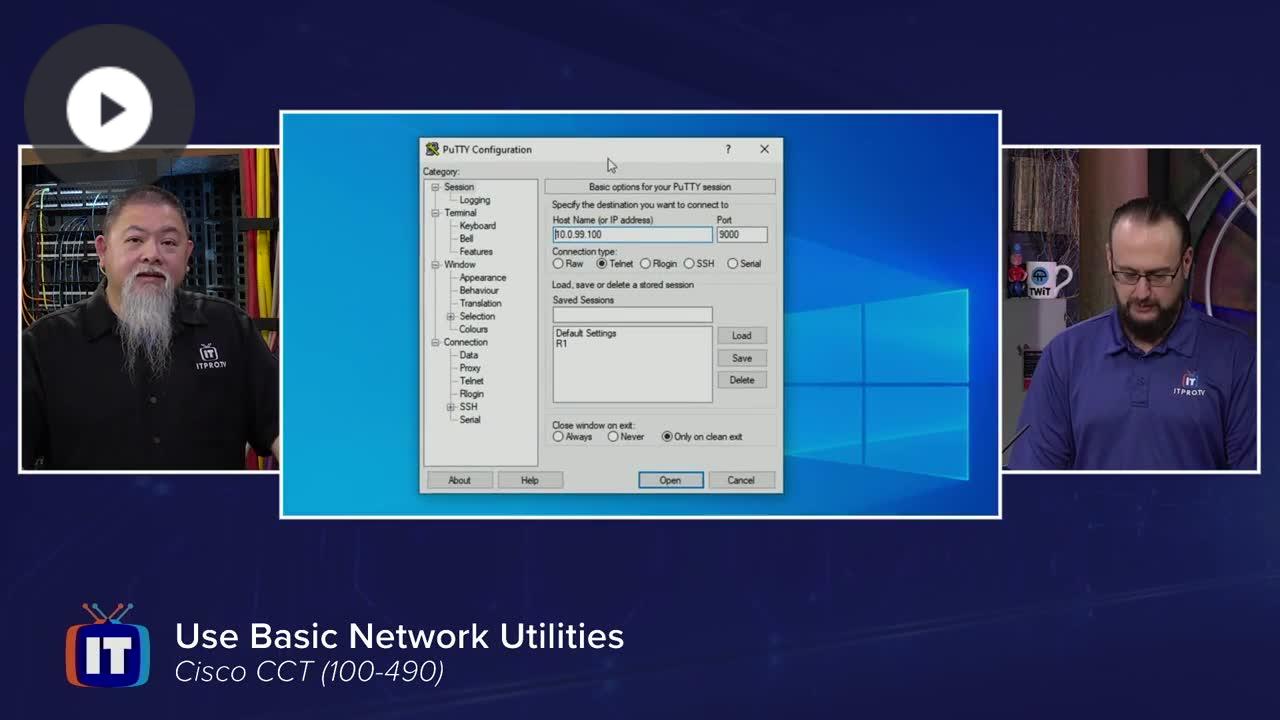1280x720 pixels.
Task: Open the Serial category in the tree
Action: coord(470,420)
